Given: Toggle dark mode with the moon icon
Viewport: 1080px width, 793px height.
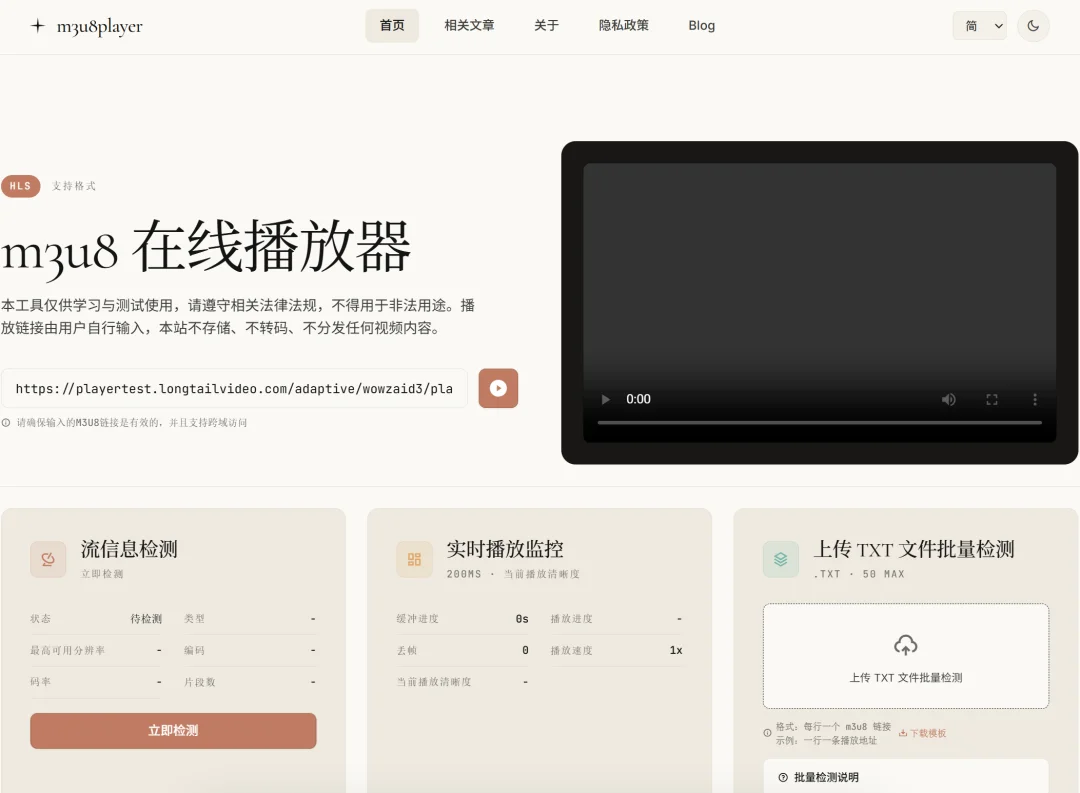Looking at the screenshot, I should [1033, 25].
